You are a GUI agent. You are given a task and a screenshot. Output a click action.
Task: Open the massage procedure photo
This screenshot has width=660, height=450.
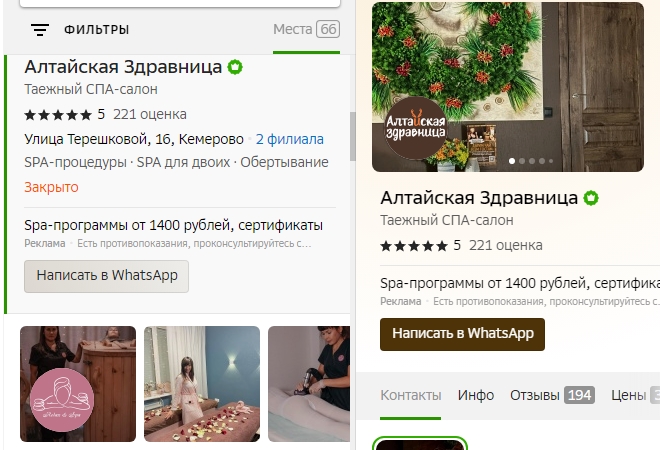pyautogui.click(x=309, y=383)
